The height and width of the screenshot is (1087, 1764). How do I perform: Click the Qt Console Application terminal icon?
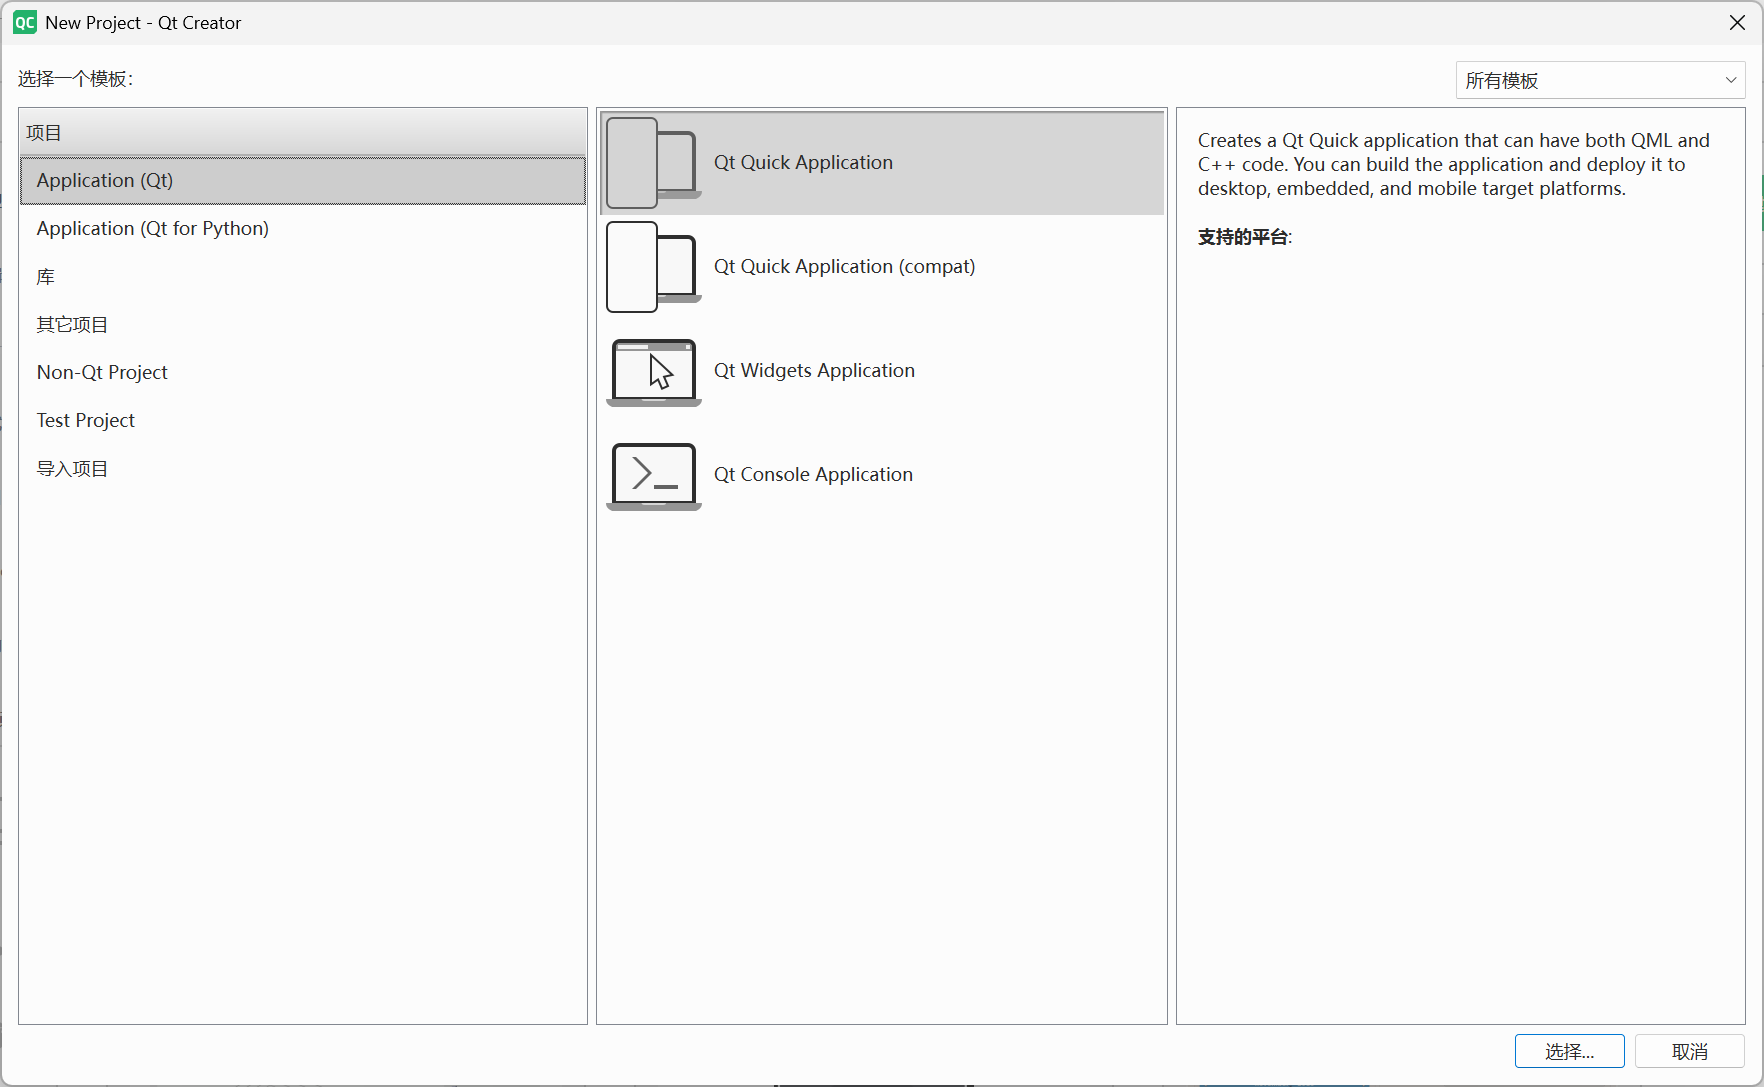tap(653, 476)
